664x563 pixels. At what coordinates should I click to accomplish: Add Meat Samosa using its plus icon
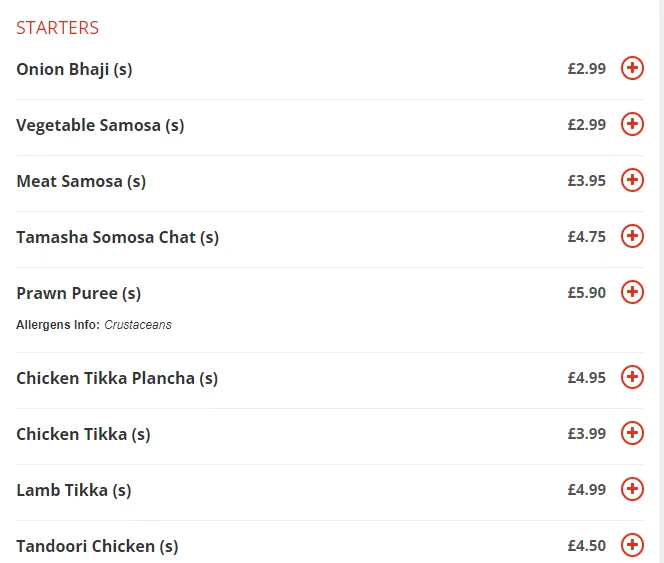(x=632, y=180)
